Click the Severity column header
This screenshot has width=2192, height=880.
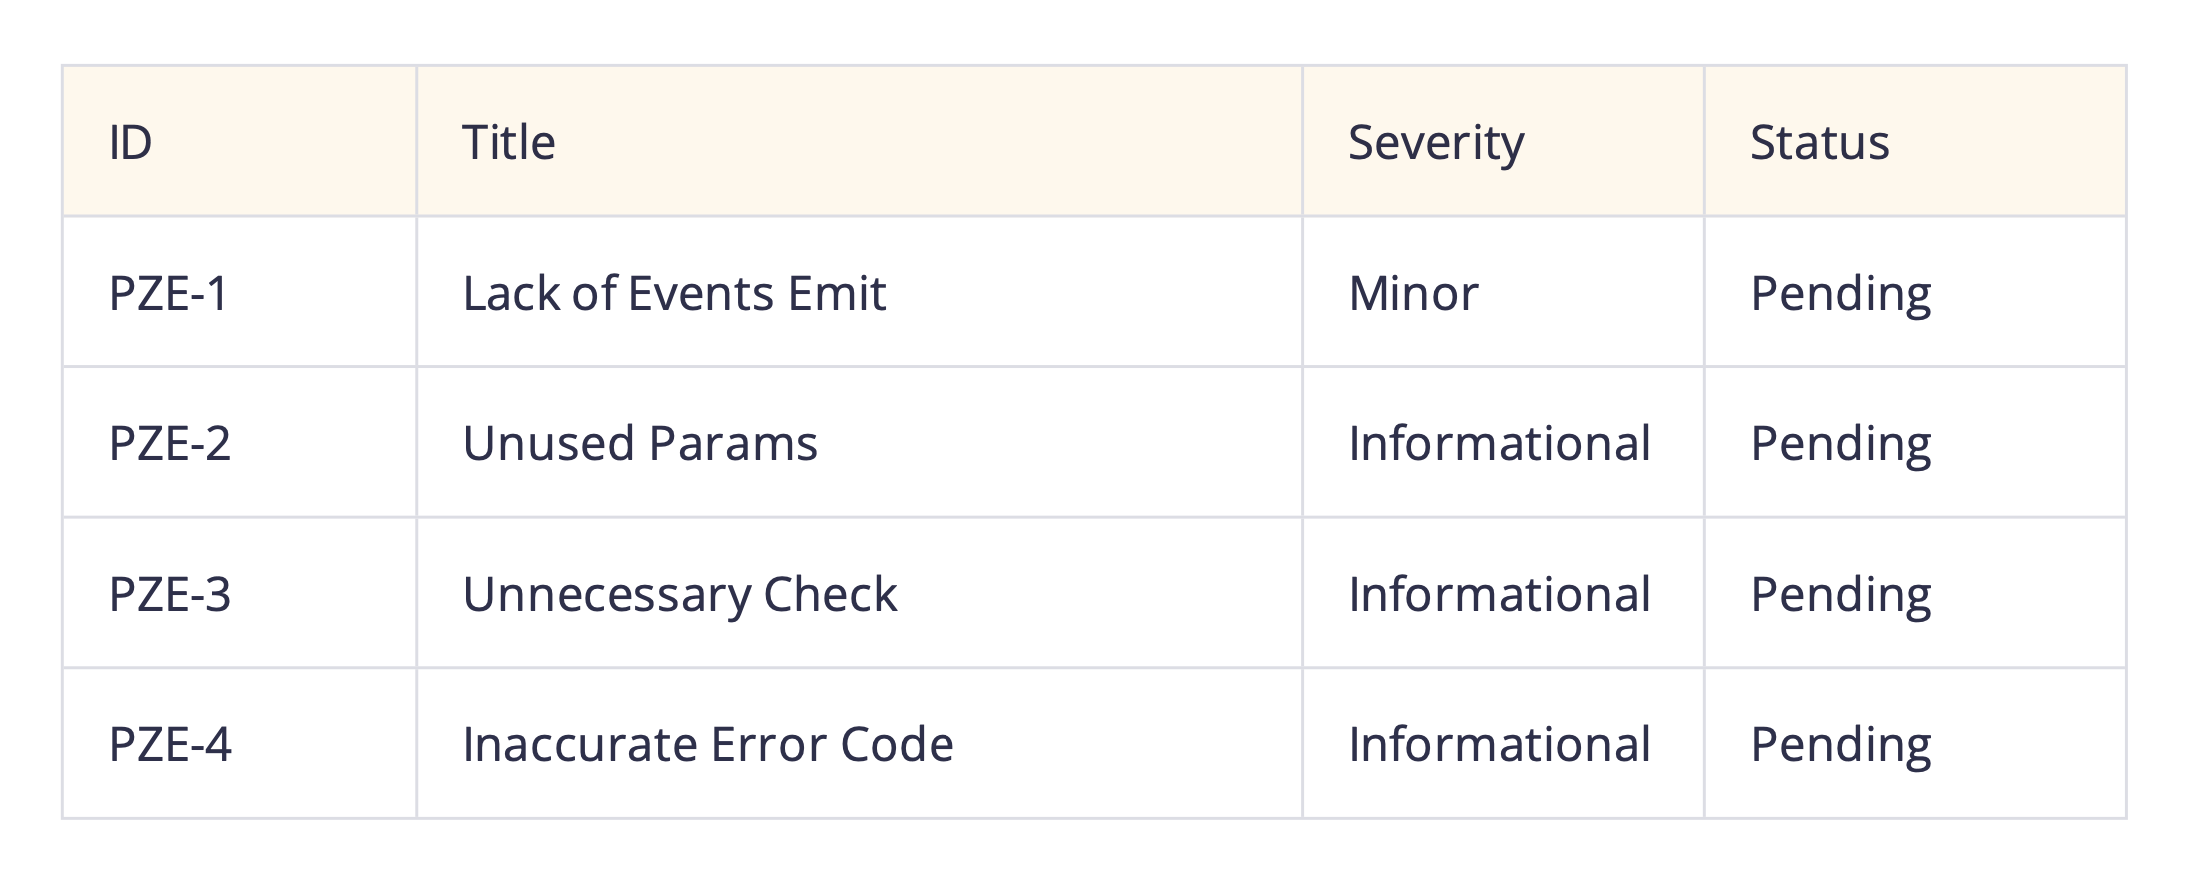pyautogui.click(x=1436, y=142)
